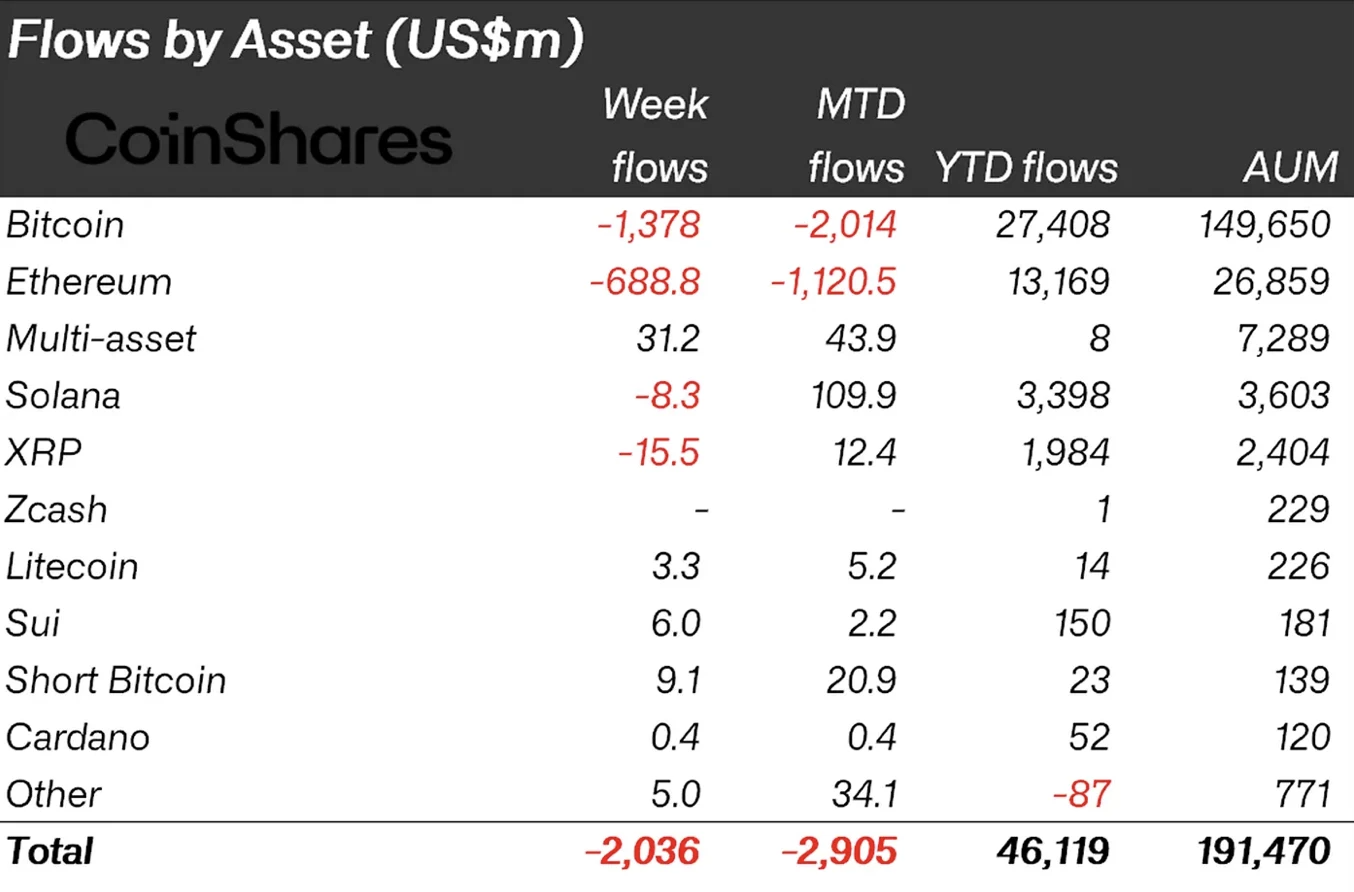The height and width of the screenshot is (892, 1354).
Task: Select the Bitcoin row label
Action: click(65, 225)
